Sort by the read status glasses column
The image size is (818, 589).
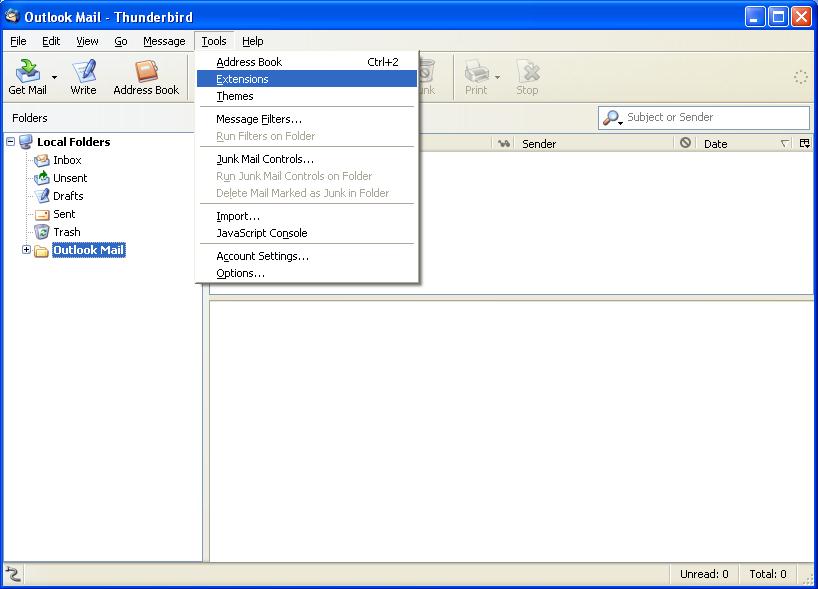[x=503, y=143]
